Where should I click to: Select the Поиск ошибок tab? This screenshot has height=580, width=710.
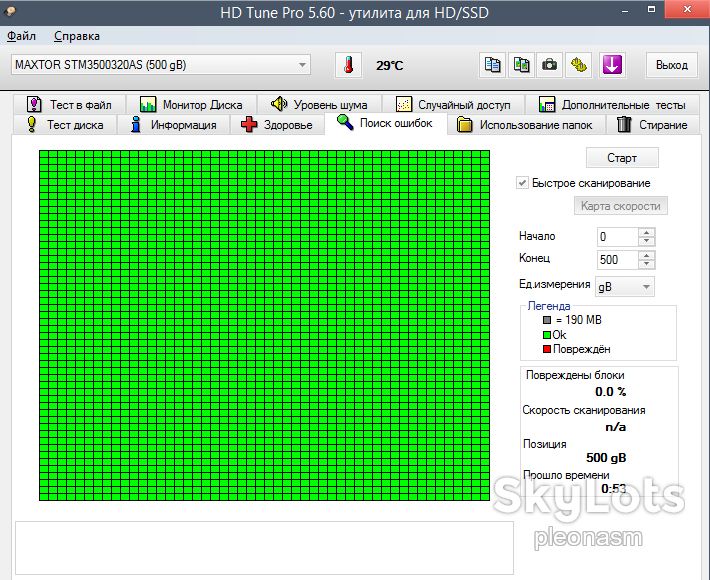[386, 123]
